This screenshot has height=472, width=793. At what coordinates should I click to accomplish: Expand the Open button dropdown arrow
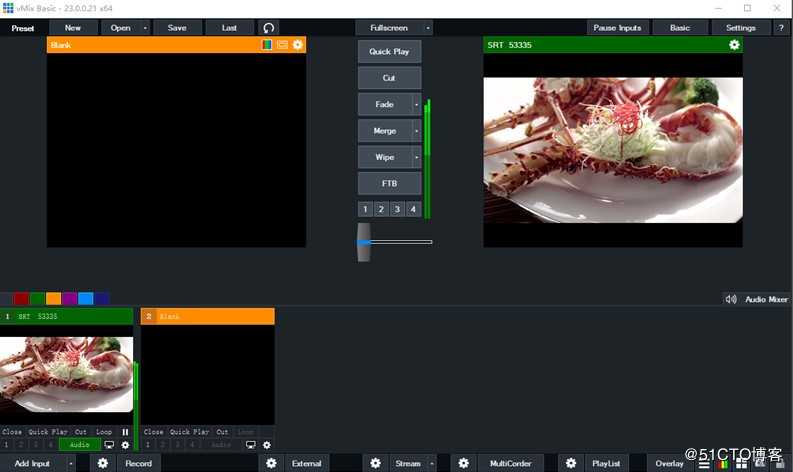tap(145, 28)
